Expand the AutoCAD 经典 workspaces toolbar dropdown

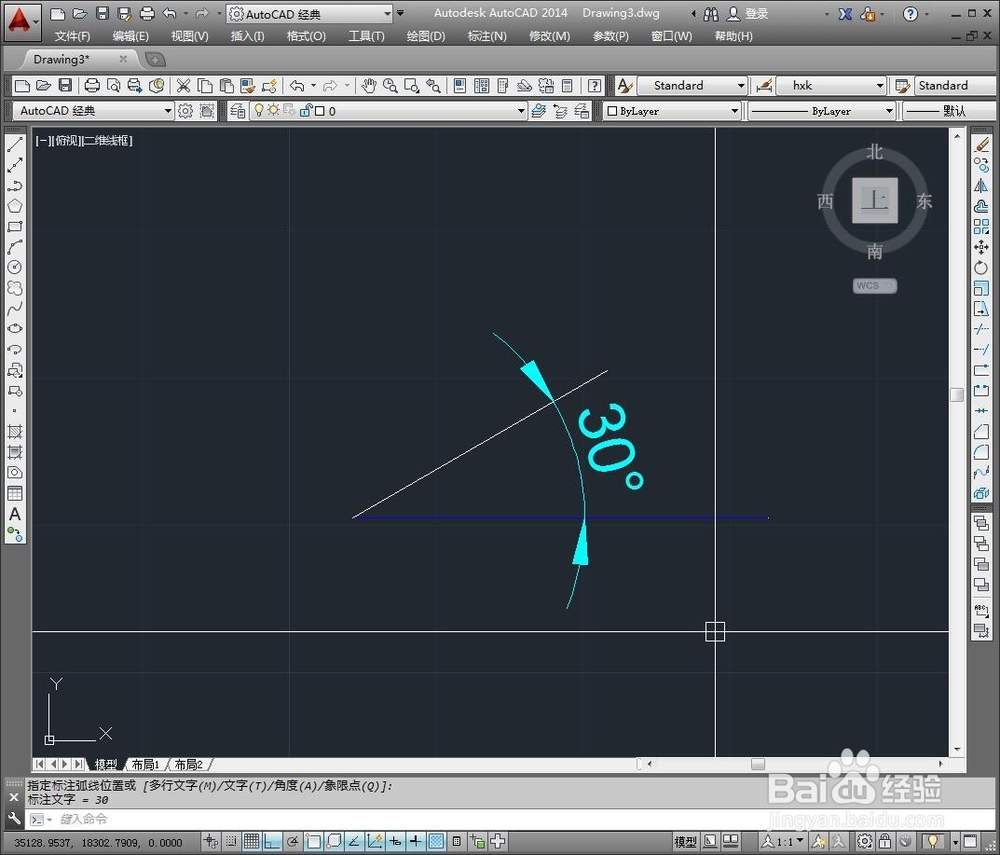coord(168,111)
